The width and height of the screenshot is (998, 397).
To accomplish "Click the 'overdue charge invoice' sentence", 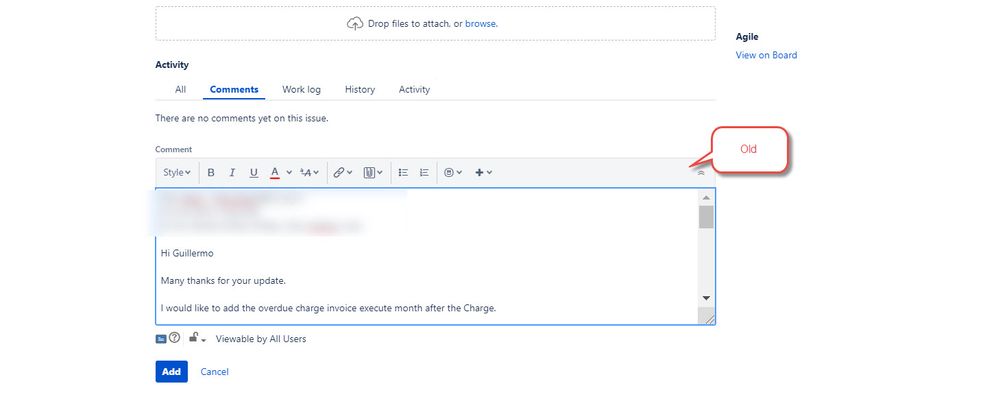I will pos(328,308).
